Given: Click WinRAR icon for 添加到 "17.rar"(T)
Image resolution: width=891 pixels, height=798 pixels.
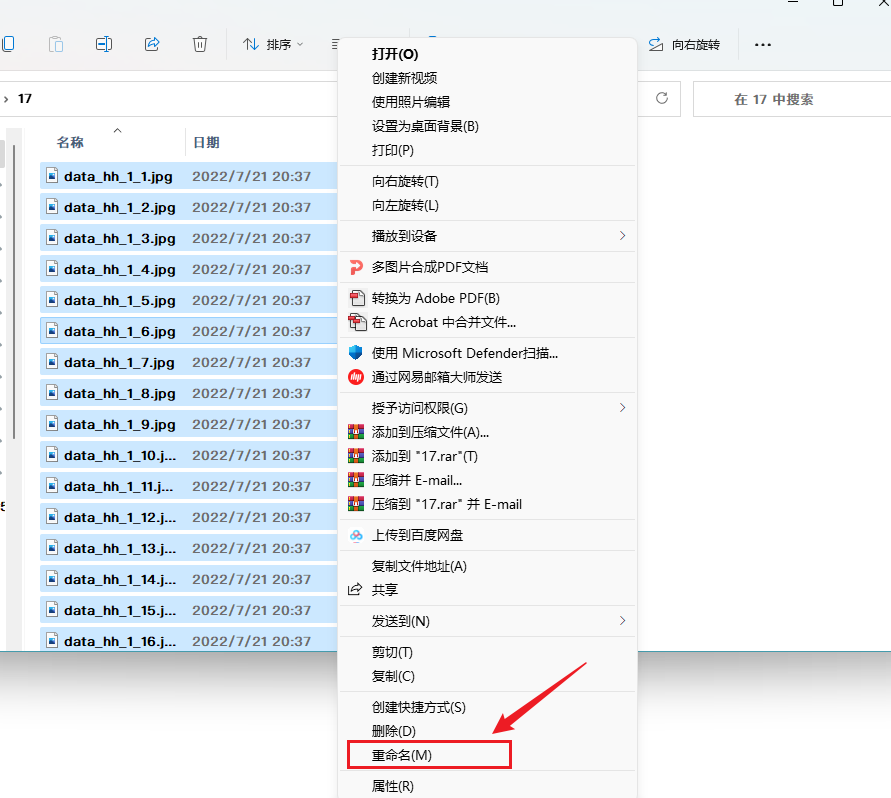Looking at the screenshot, I should point(356,456).
